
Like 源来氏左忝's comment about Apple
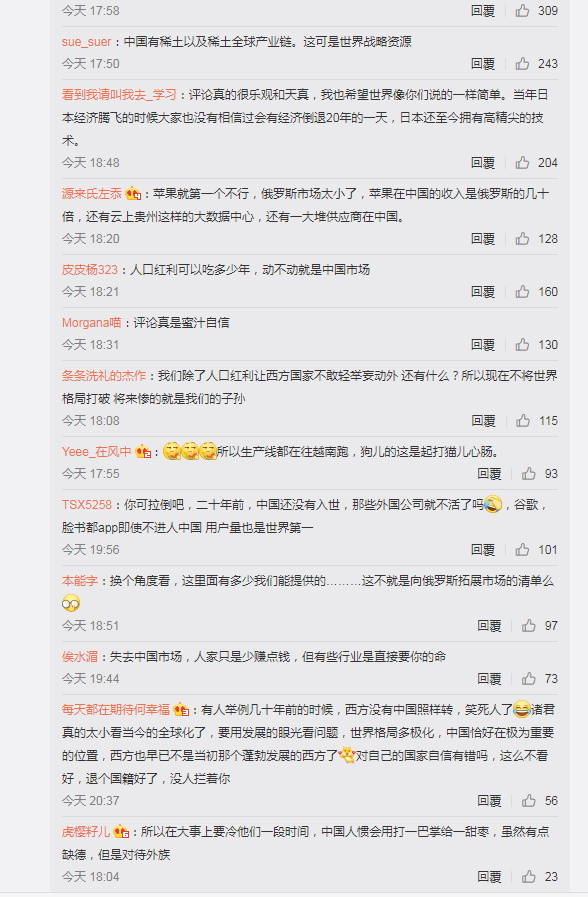pyautogui.click(x=522, y=239)
